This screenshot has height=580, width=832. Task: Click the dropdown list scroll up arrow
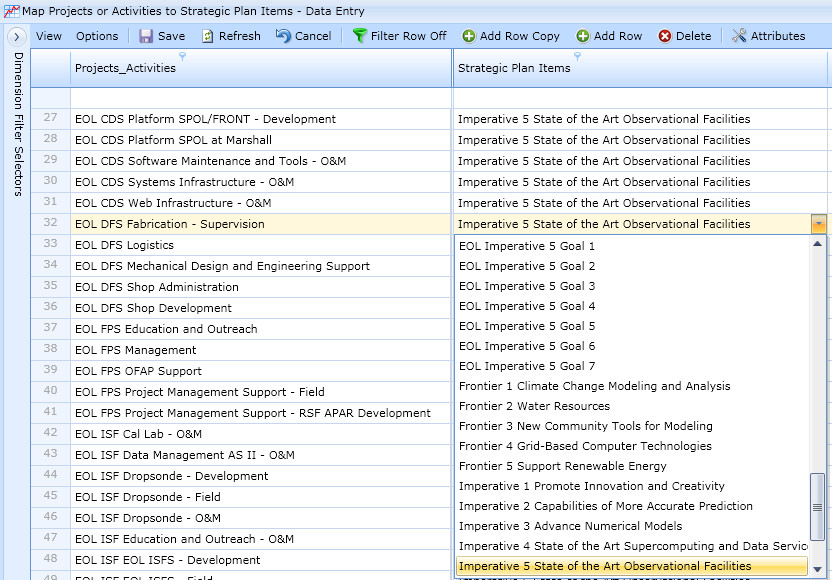[x=817, y=244]
